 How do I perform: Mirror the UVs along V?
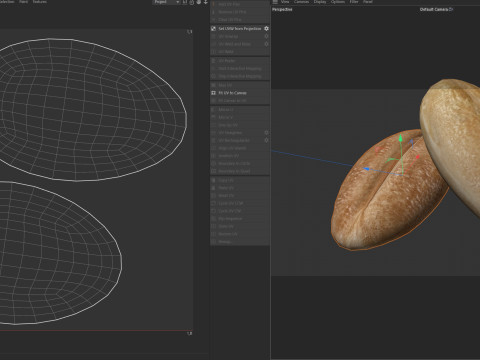pos(226,117)
